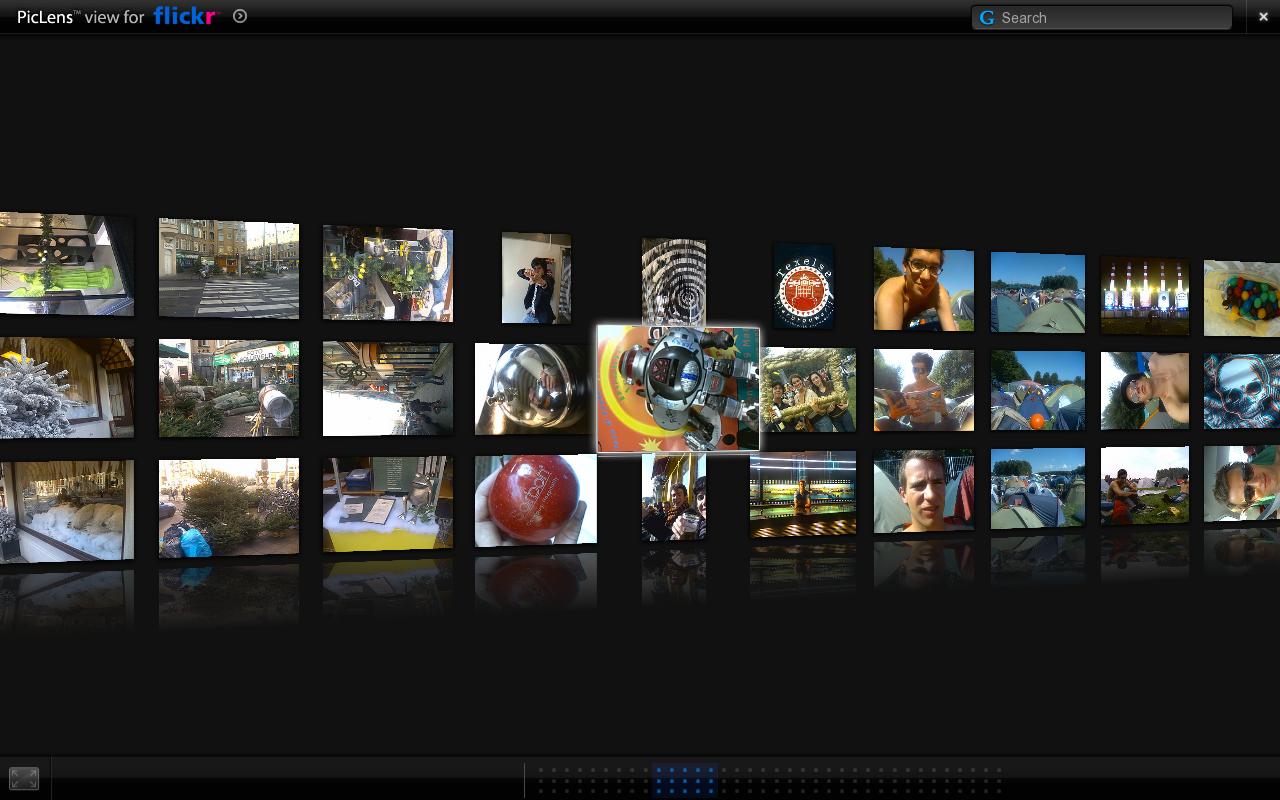Open the highlighted robot toy photo
1280x800 pixels.
click(678, 389)
